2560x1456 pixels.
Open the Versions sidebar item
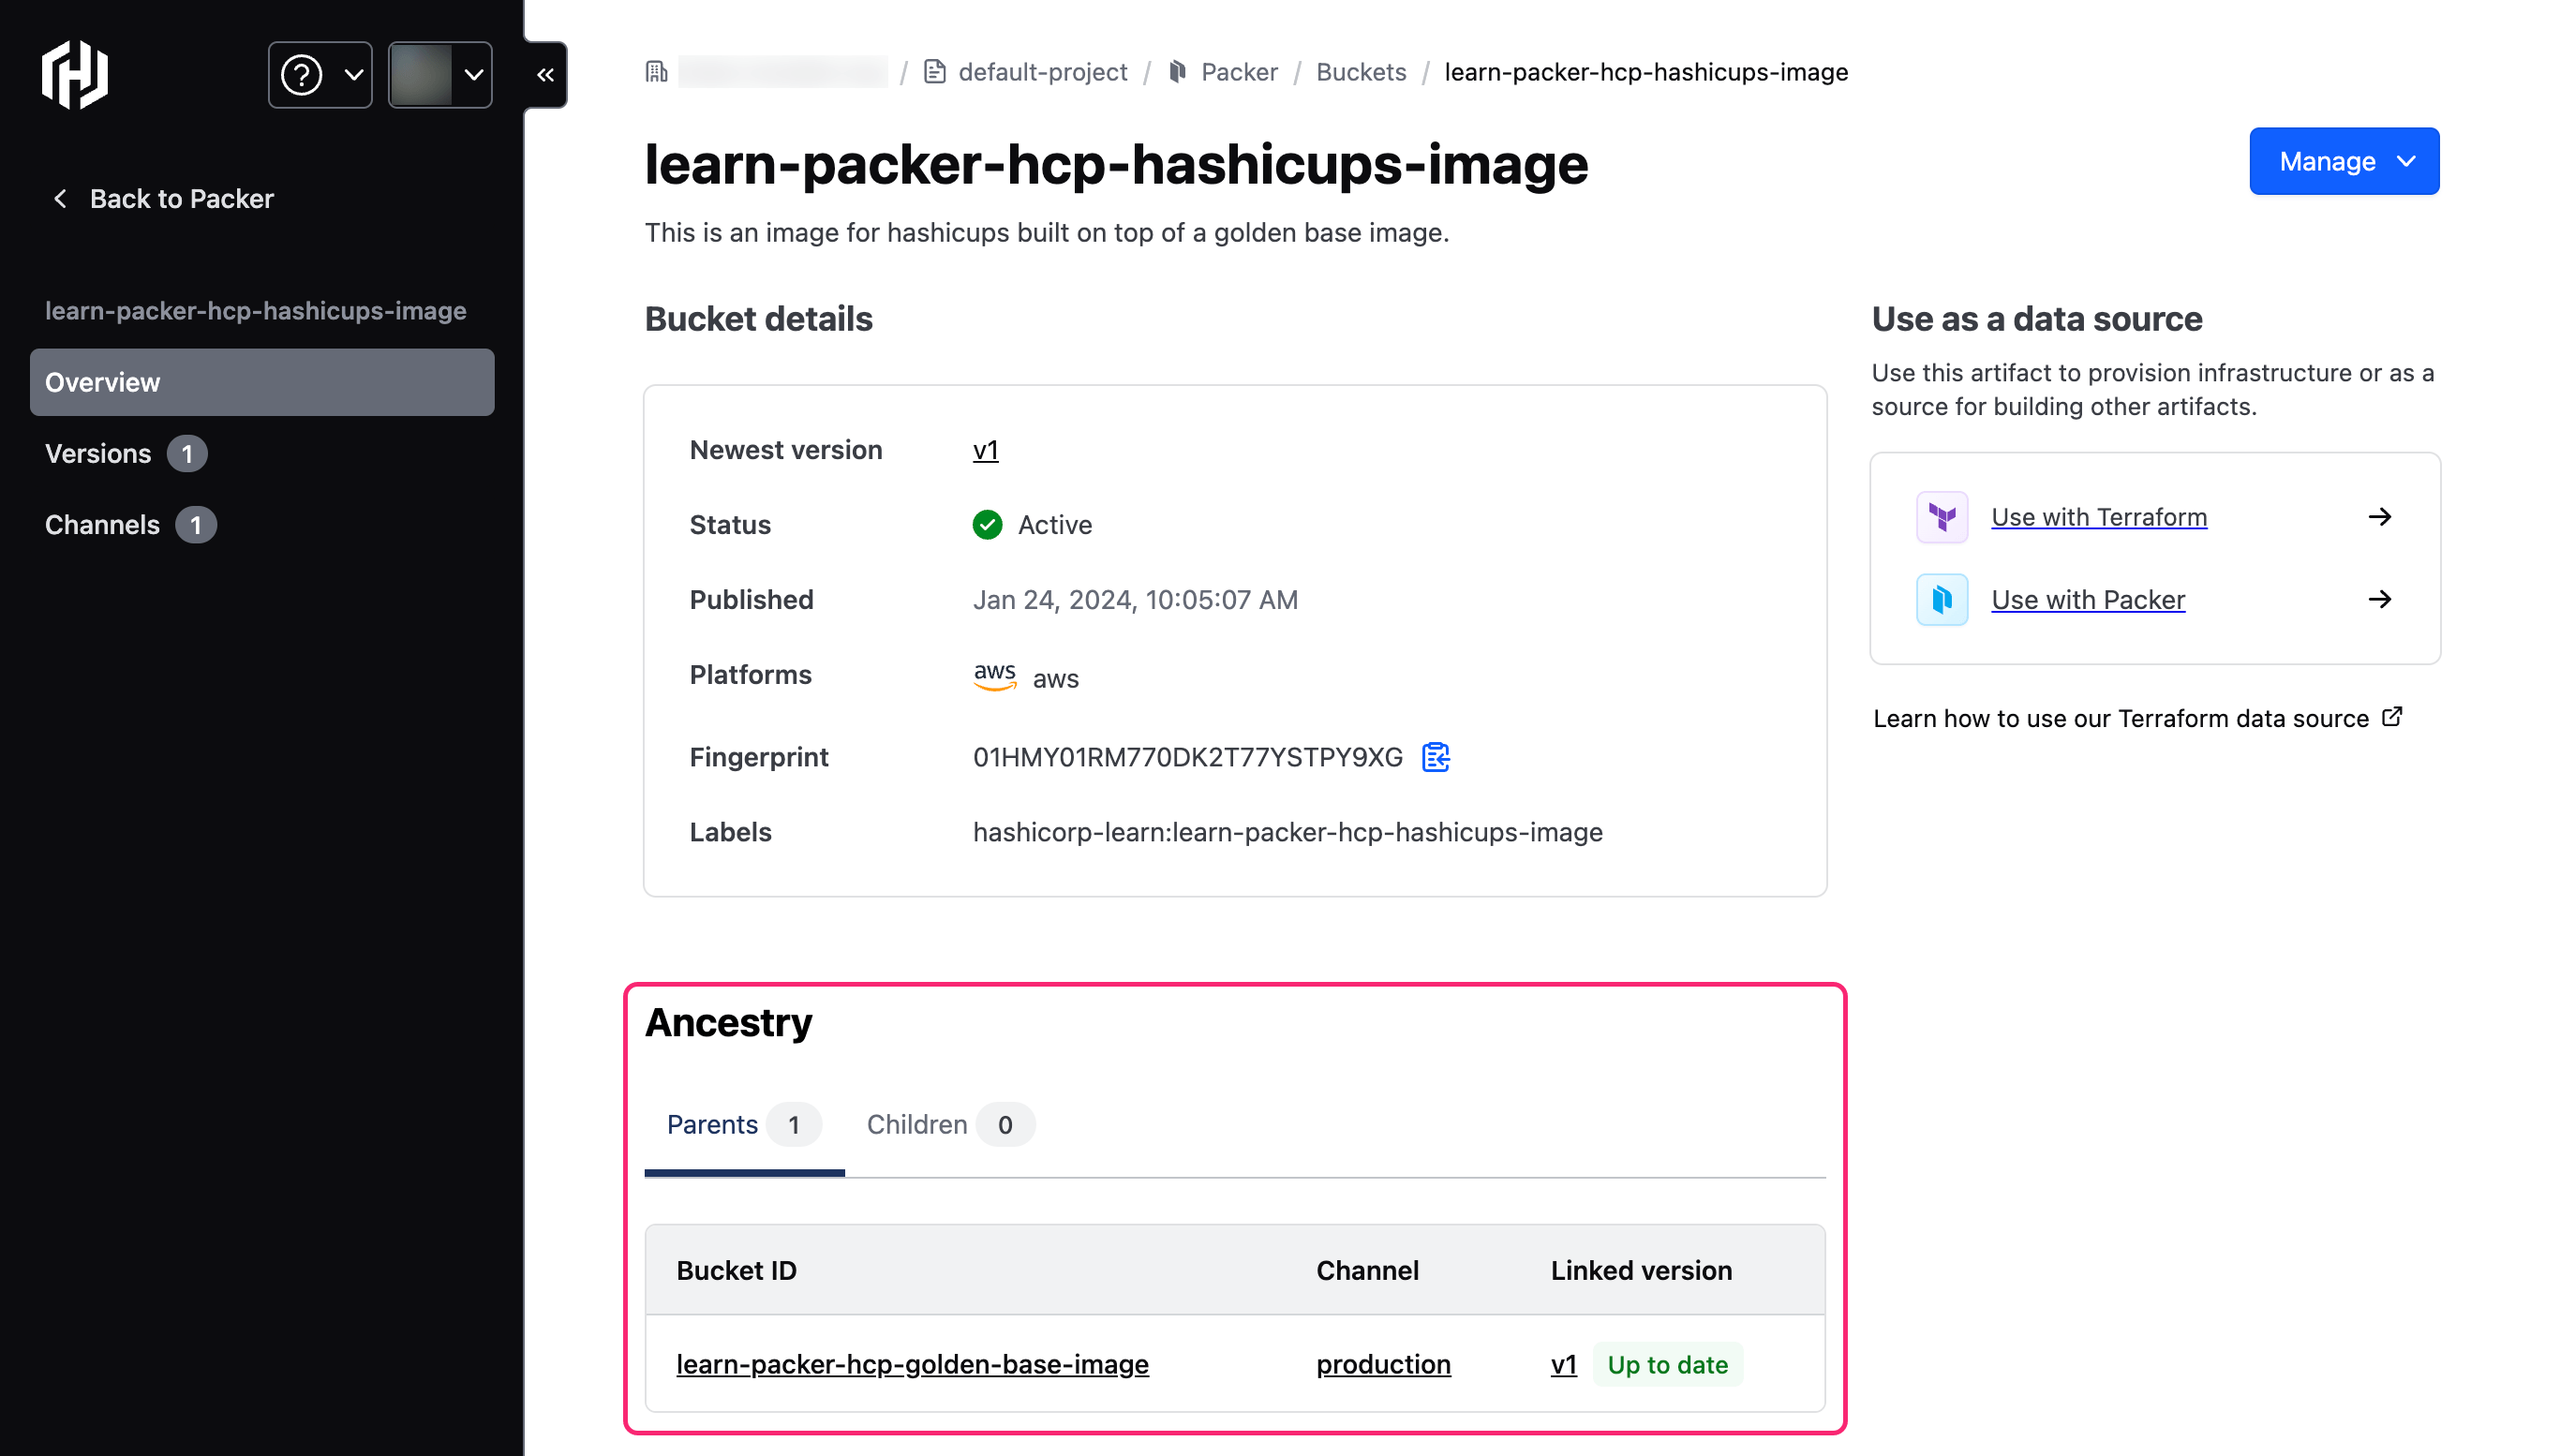(98, 453)
